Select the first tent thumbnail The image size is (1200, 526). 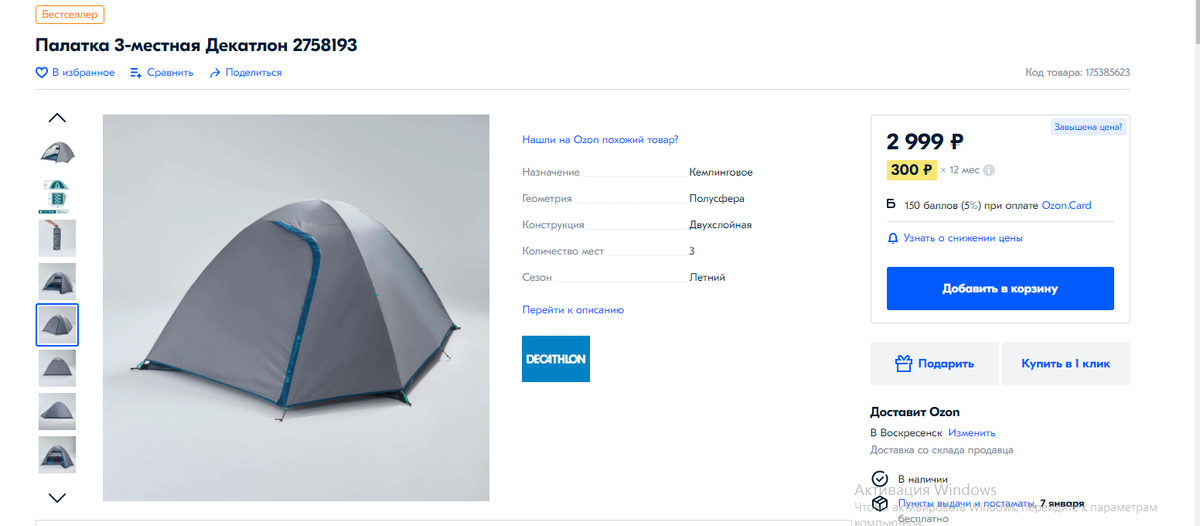pos(57,152)
